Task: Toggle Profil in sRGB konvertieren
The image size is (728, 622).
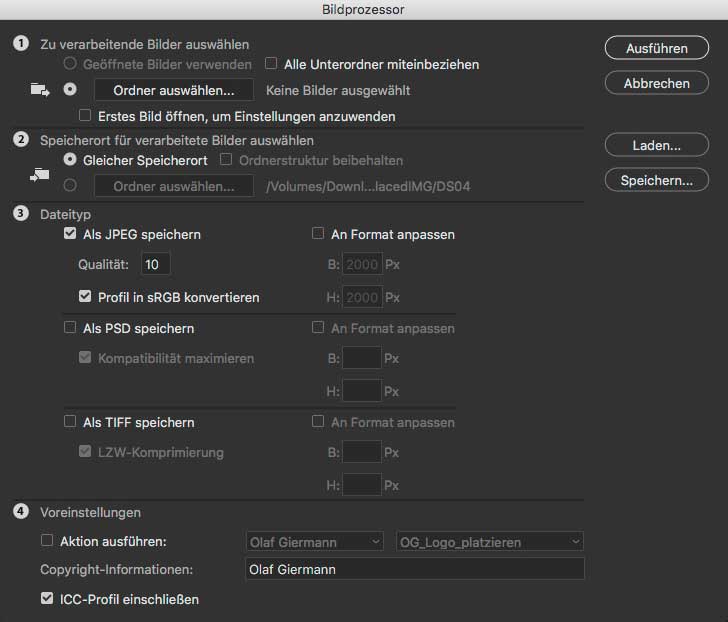Action: tap(85, 296)
